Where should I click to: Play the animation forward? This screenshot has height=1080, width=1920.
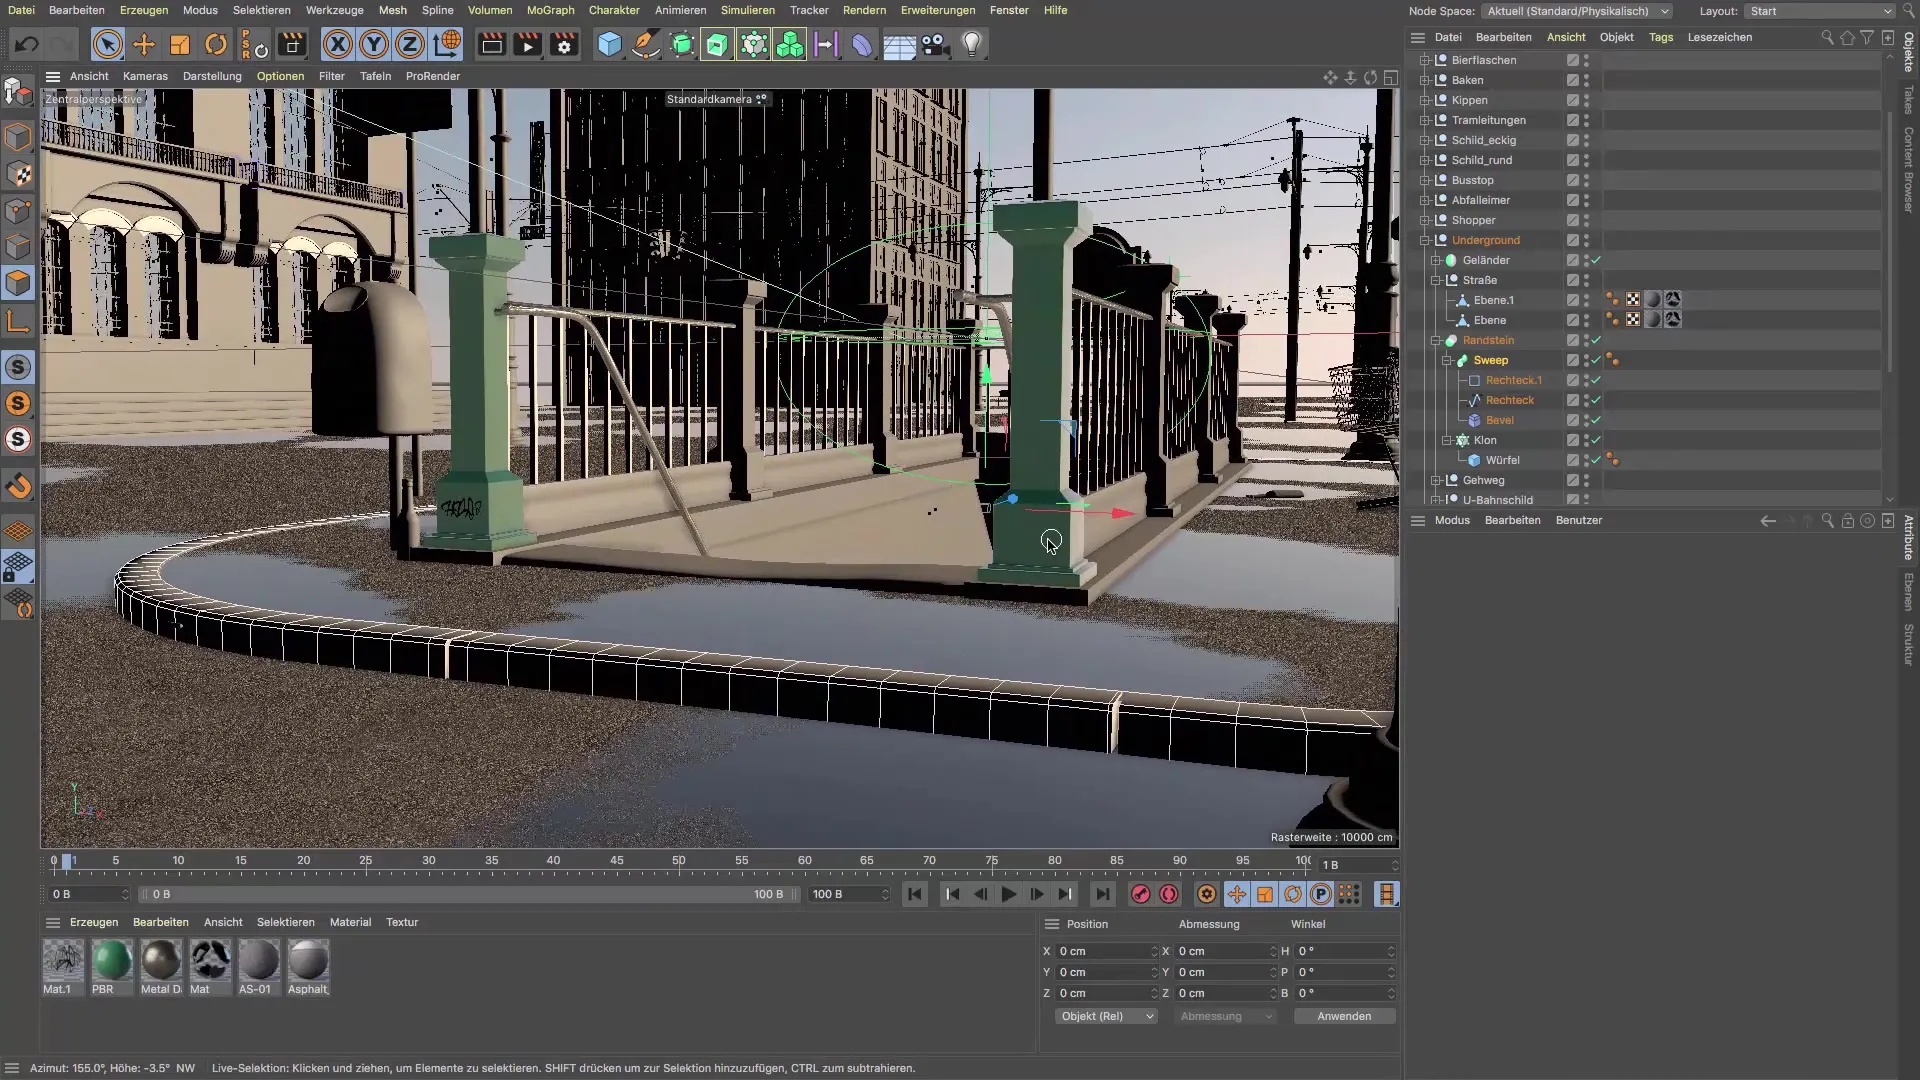(x=1009, y=894)
